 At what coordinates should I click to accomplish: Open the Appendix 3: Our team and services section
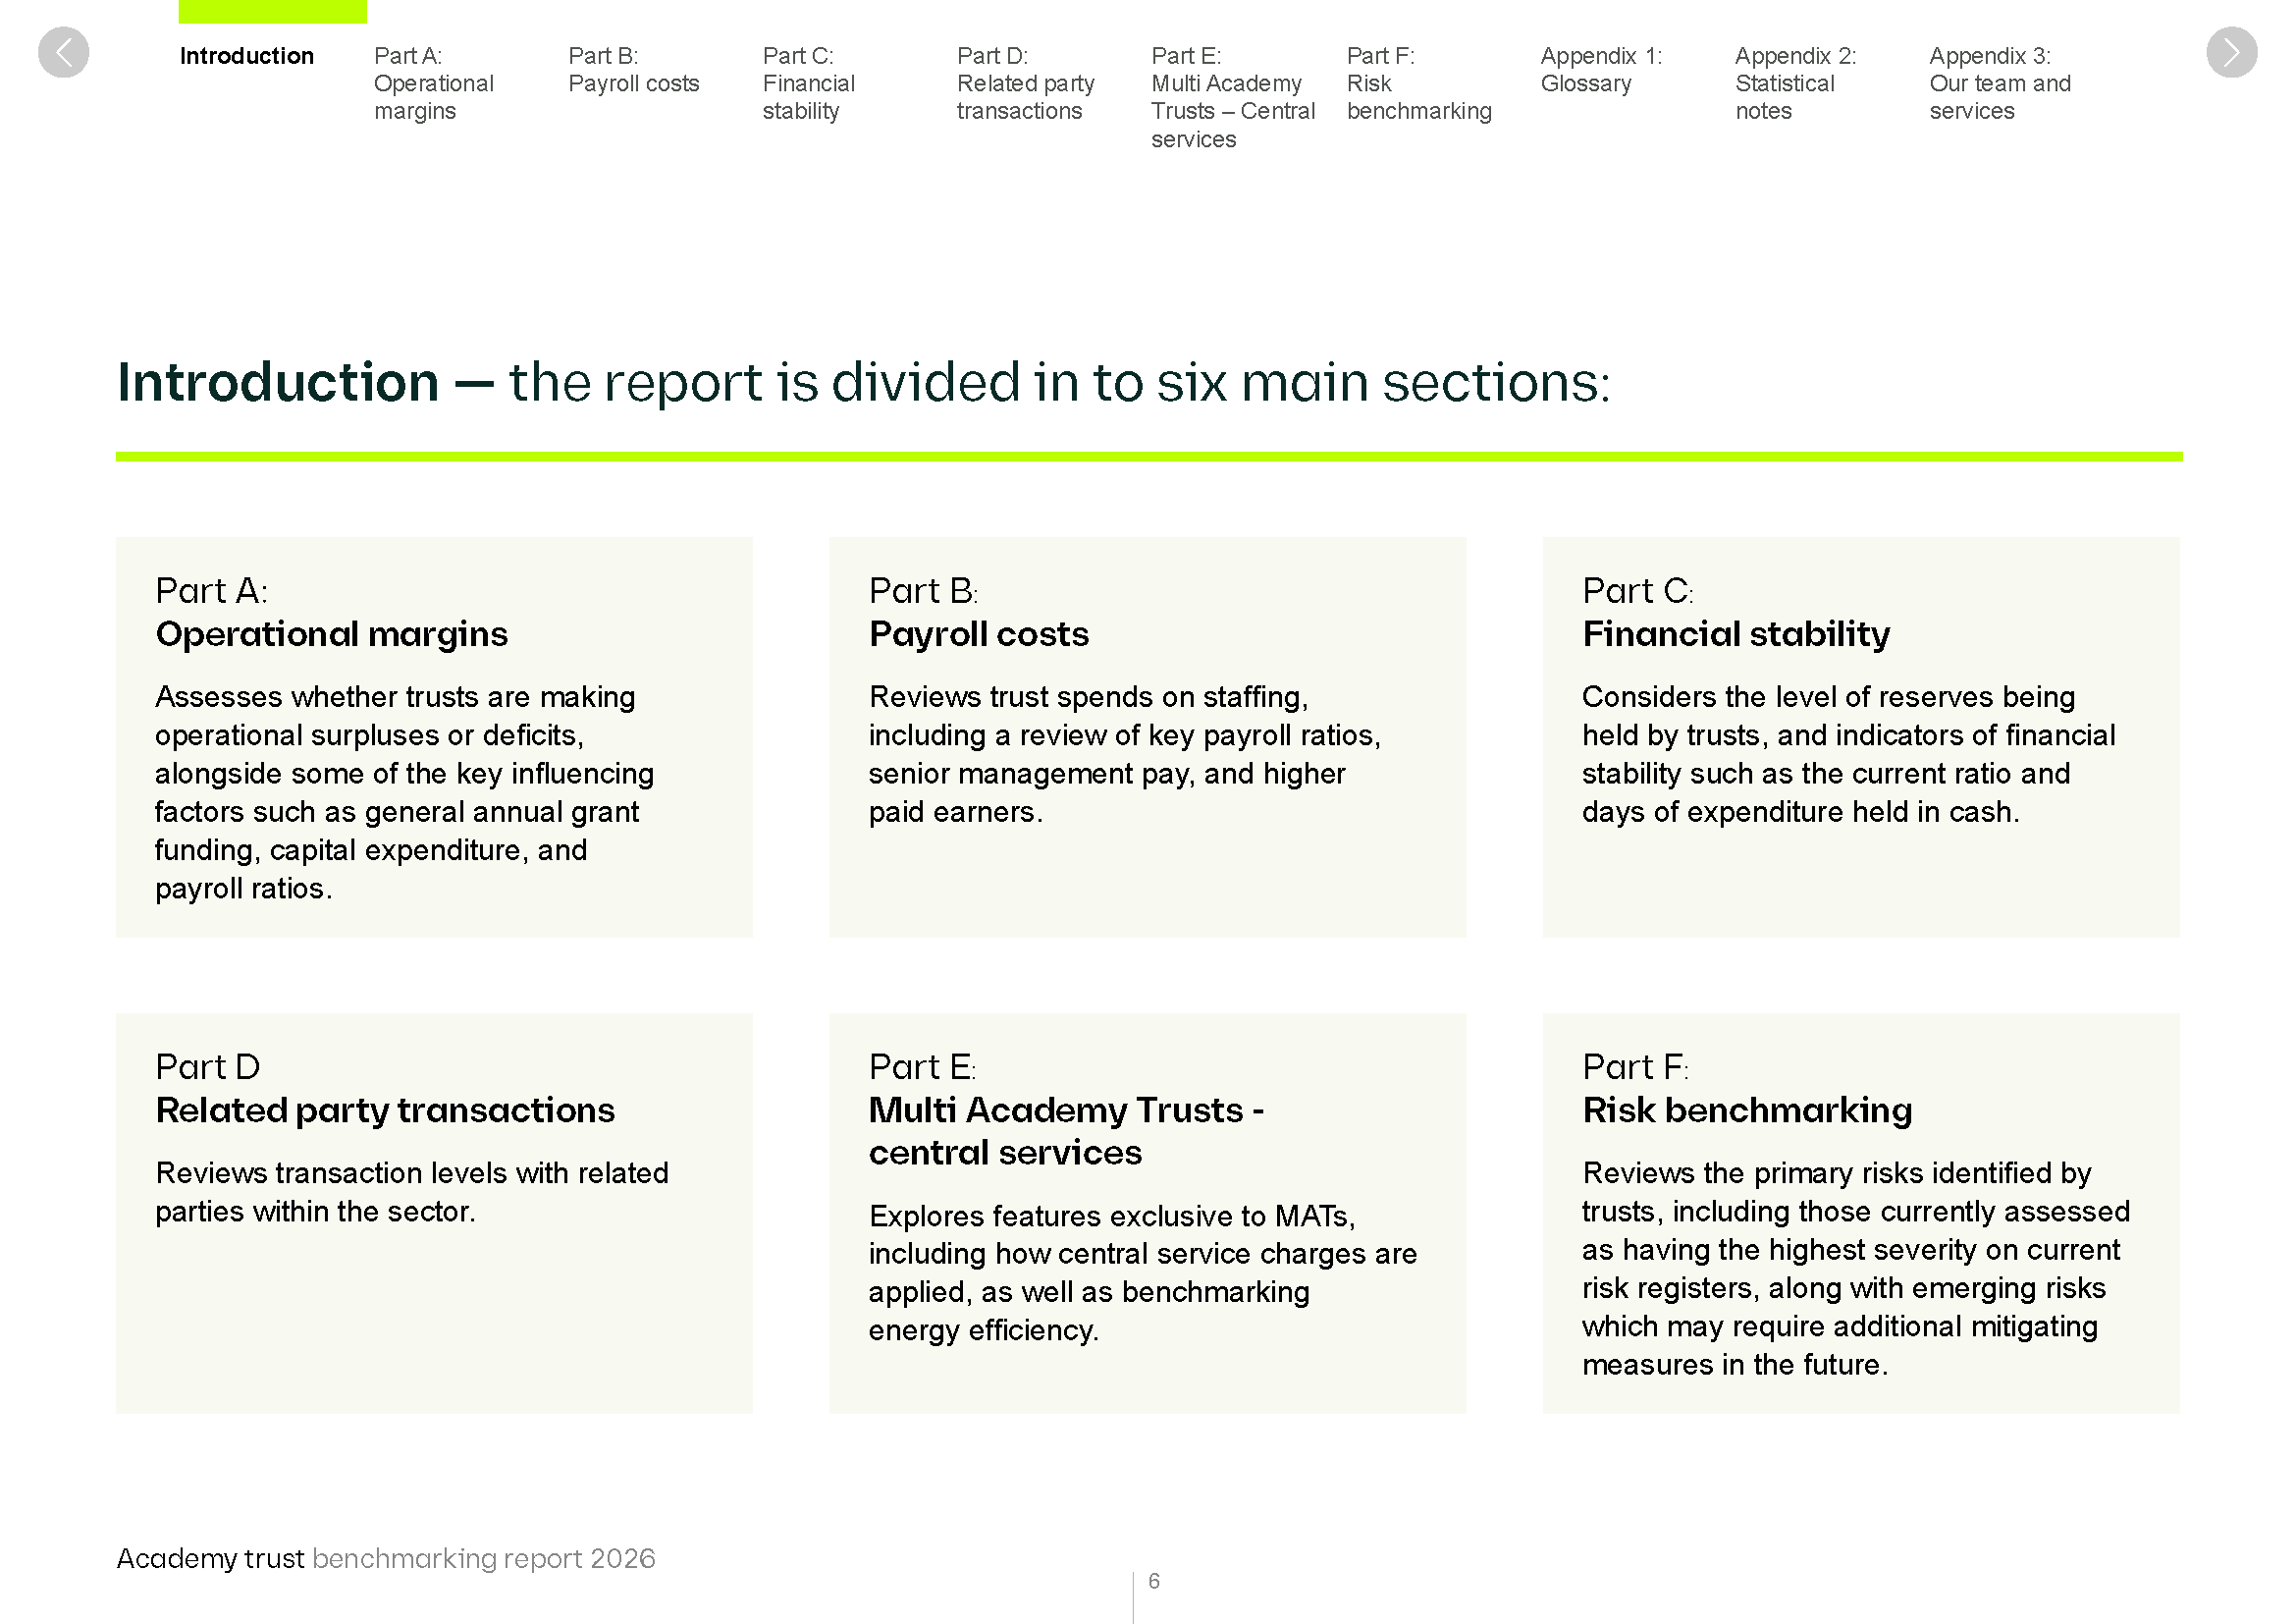(1998, 83)
